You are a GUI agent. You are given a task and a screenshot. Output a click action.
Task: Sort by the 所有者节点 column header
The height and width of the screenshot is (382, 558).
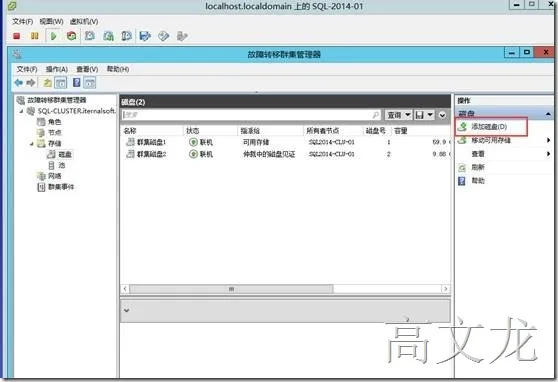322,131
